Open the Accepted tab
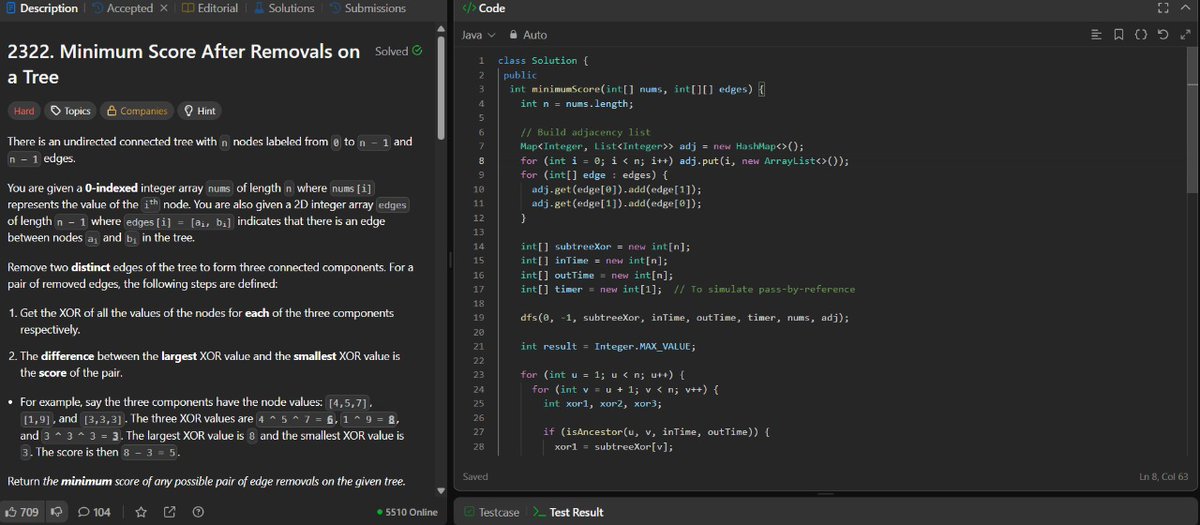1200x525 pixels. click(122, 8)
